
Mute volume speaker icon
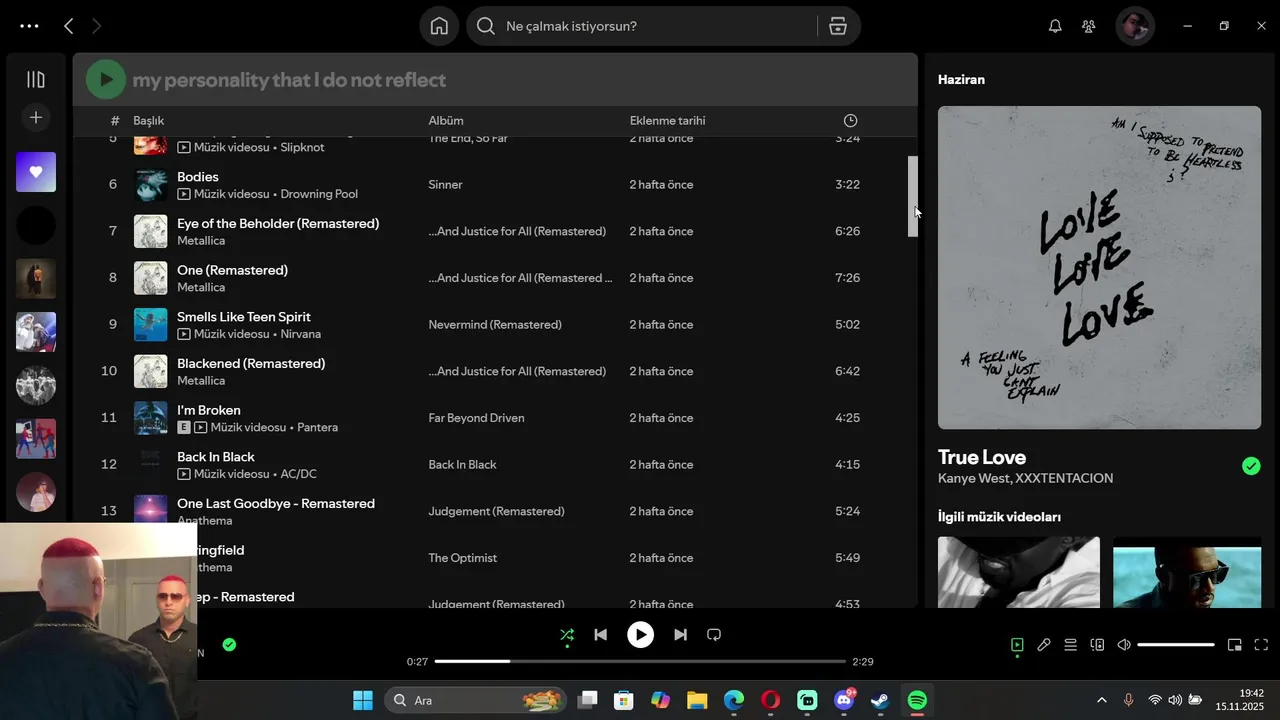click(x=1124, y=645)
